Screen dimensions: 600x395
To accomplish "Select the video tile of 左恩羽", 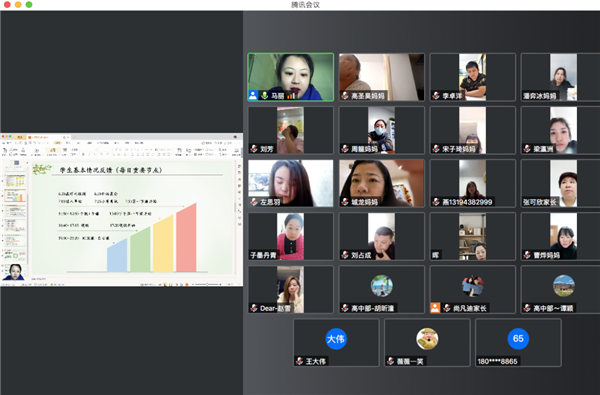I will [291, 183].
